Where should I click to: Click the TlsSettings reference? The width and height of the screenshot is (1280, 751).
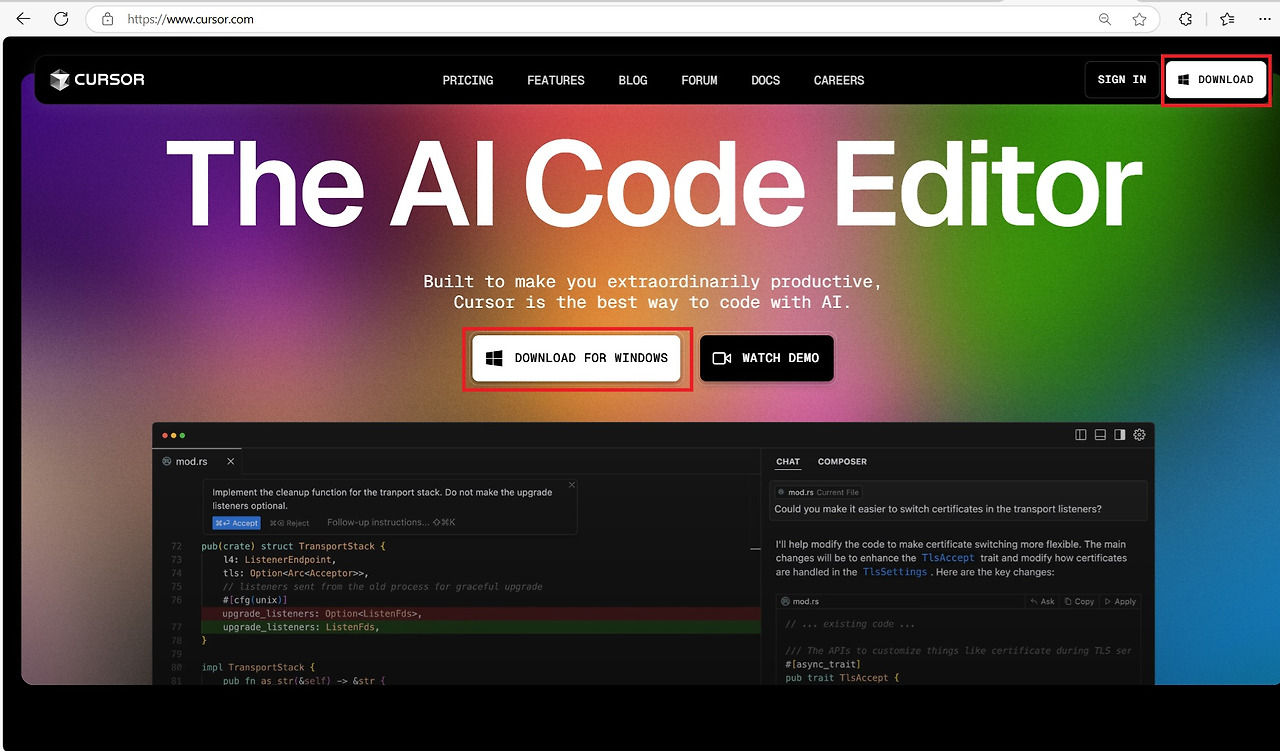(x=894, y=572)
